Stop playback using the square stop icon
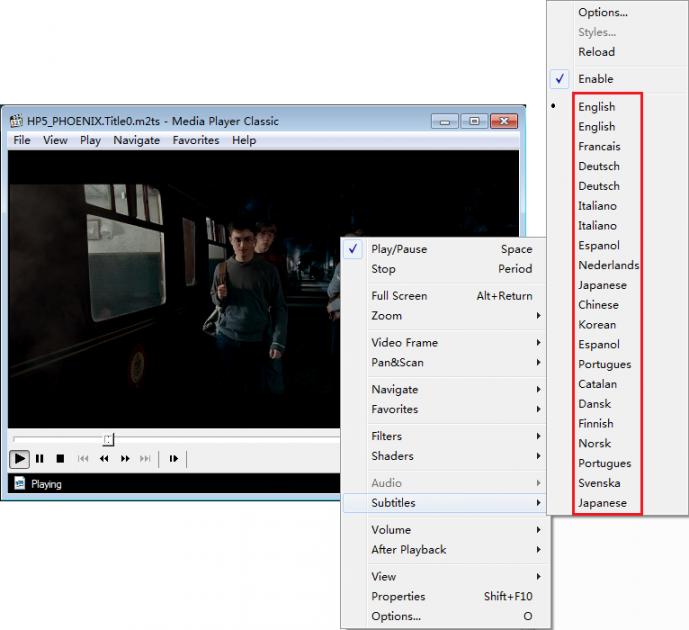 pos(60,459)
